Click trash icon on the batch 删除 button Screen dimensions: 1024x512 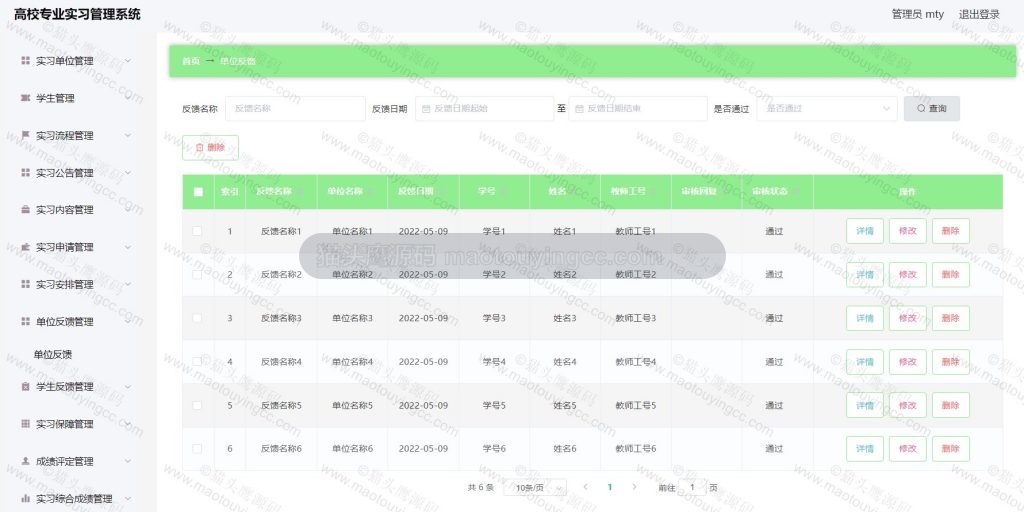[x=200, y=148]
